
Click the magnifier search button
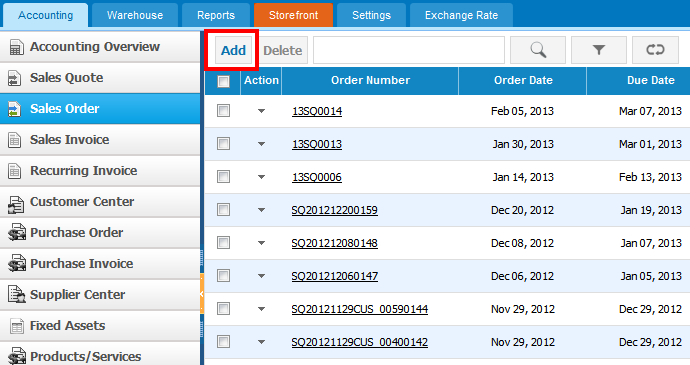[x=538, y=50]
